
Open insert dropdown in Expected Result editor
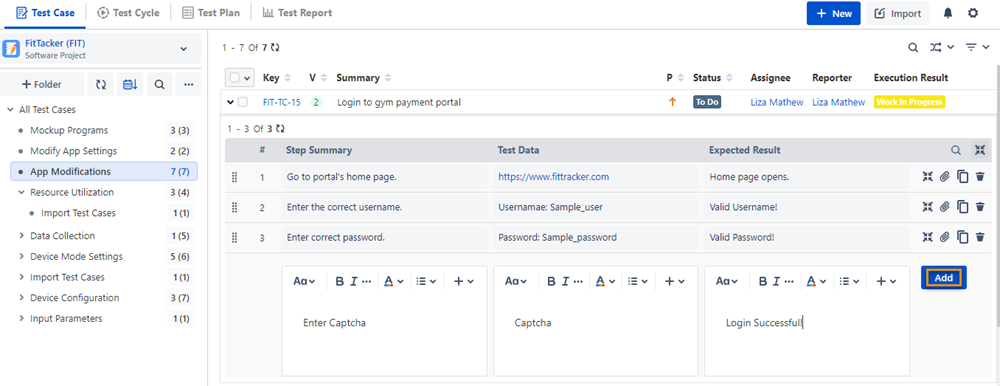tap(886, 281)
